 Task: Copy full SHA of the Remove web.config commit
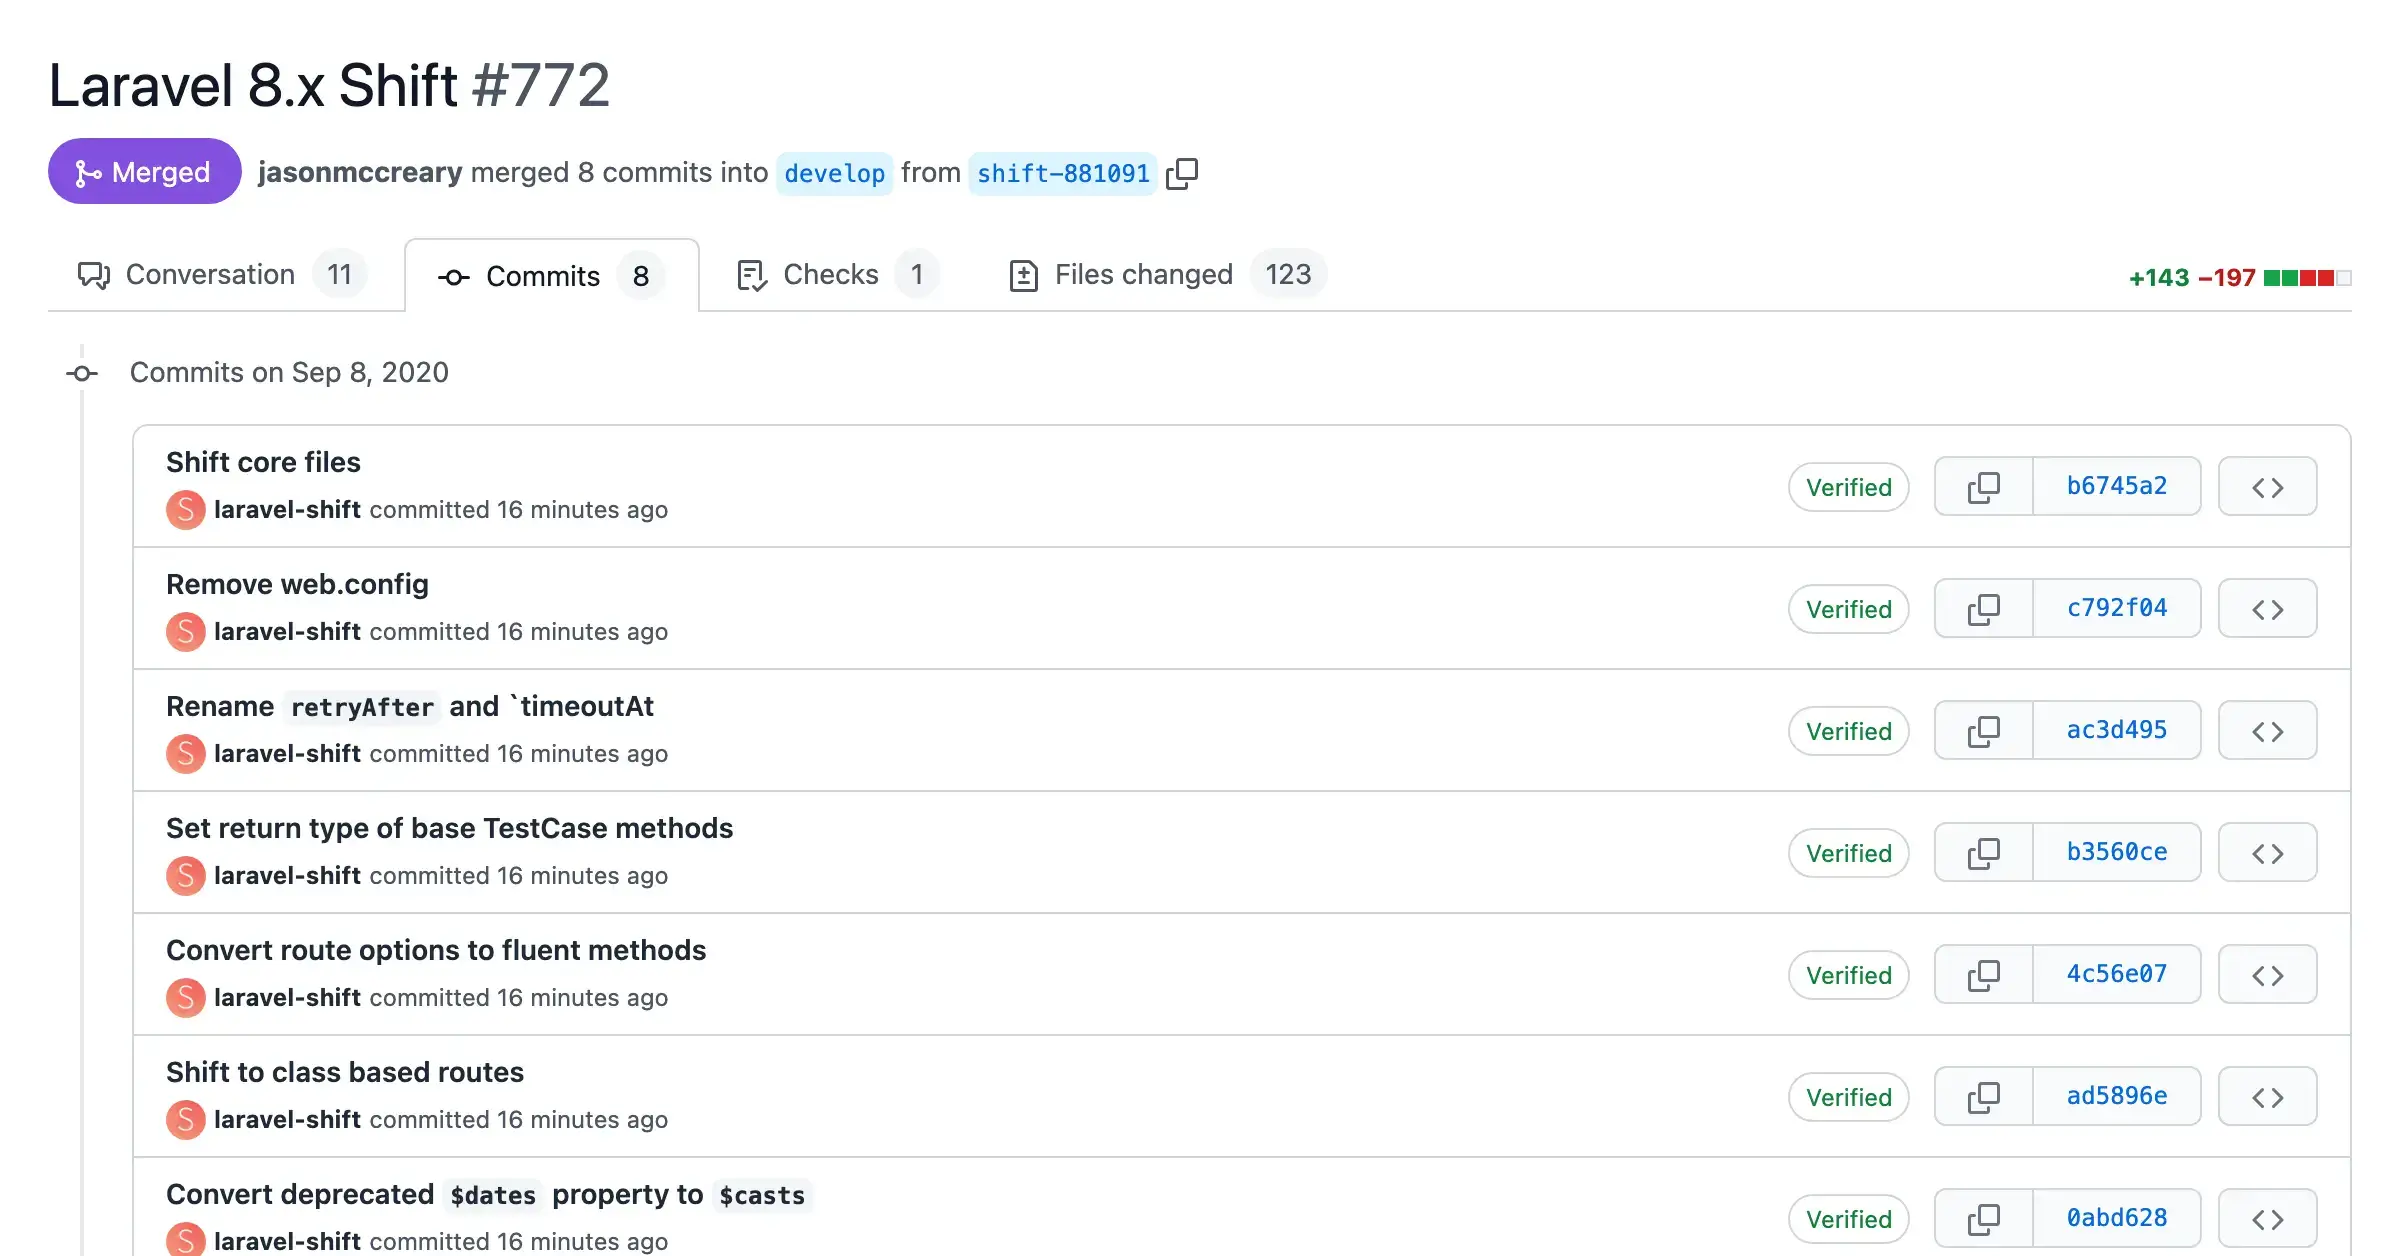tap(1983, 608)
